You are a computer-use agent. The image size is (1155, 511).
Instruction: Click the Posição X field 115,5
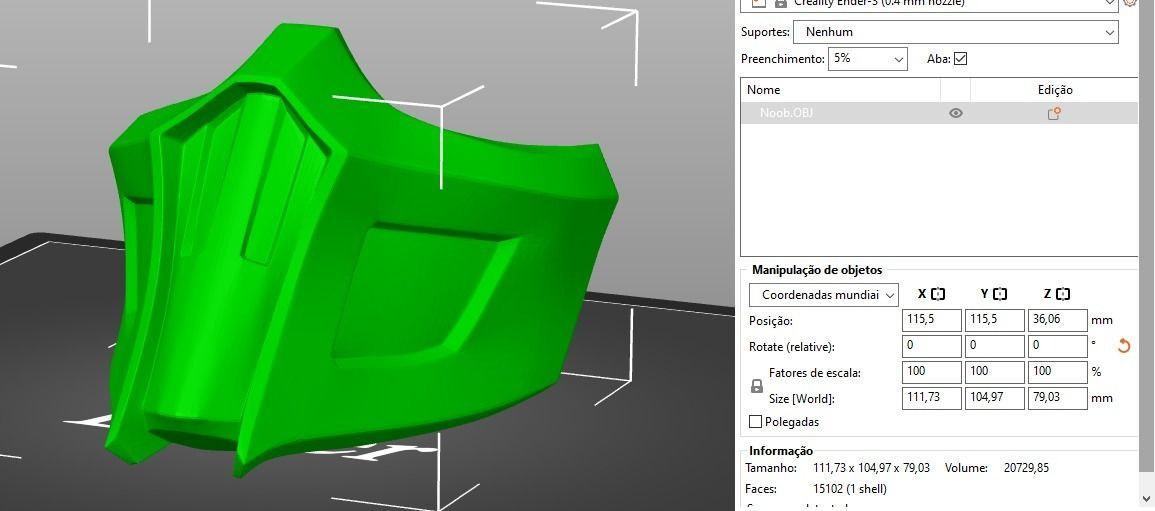(x=932, y=320)
